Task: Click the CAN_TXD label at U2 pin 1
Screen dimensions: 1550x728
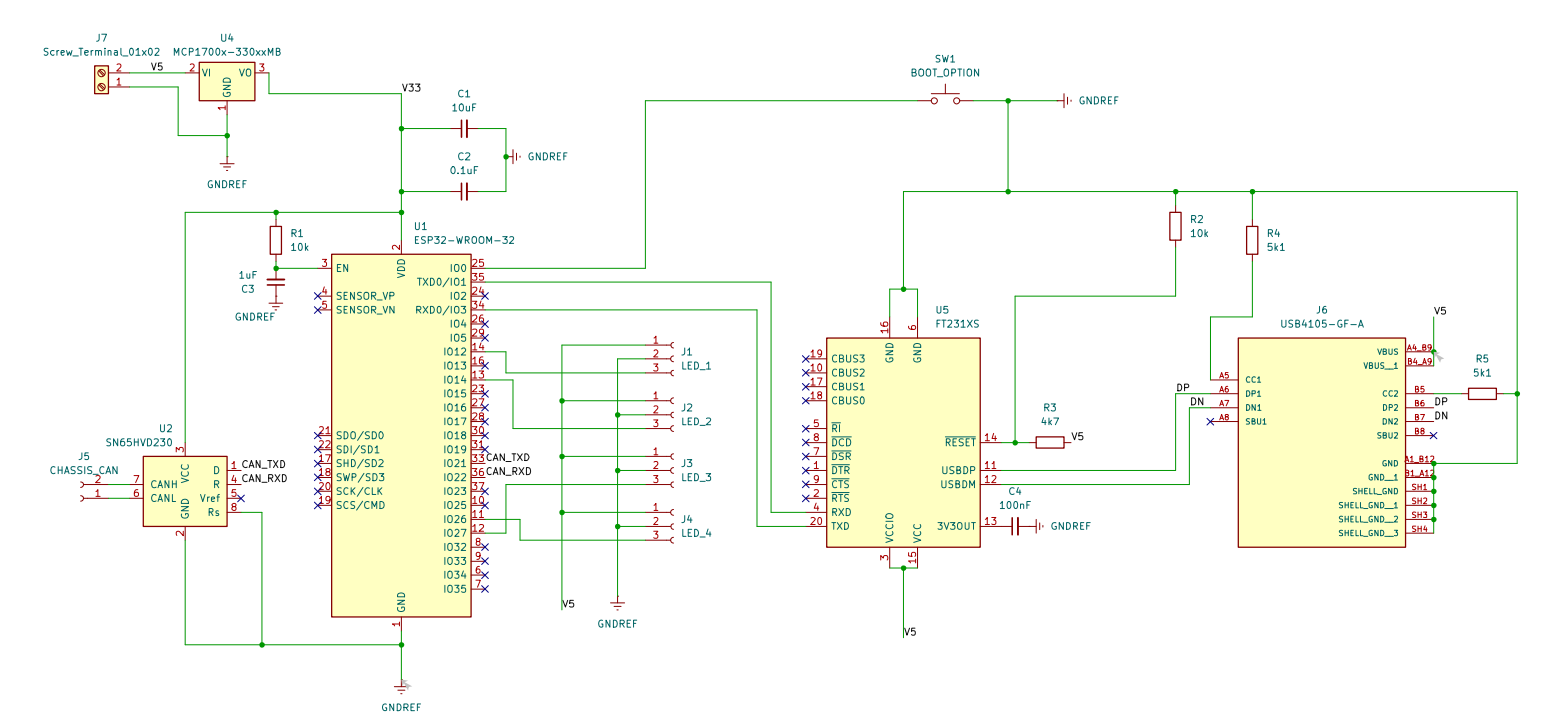Action: click(264, 464)
